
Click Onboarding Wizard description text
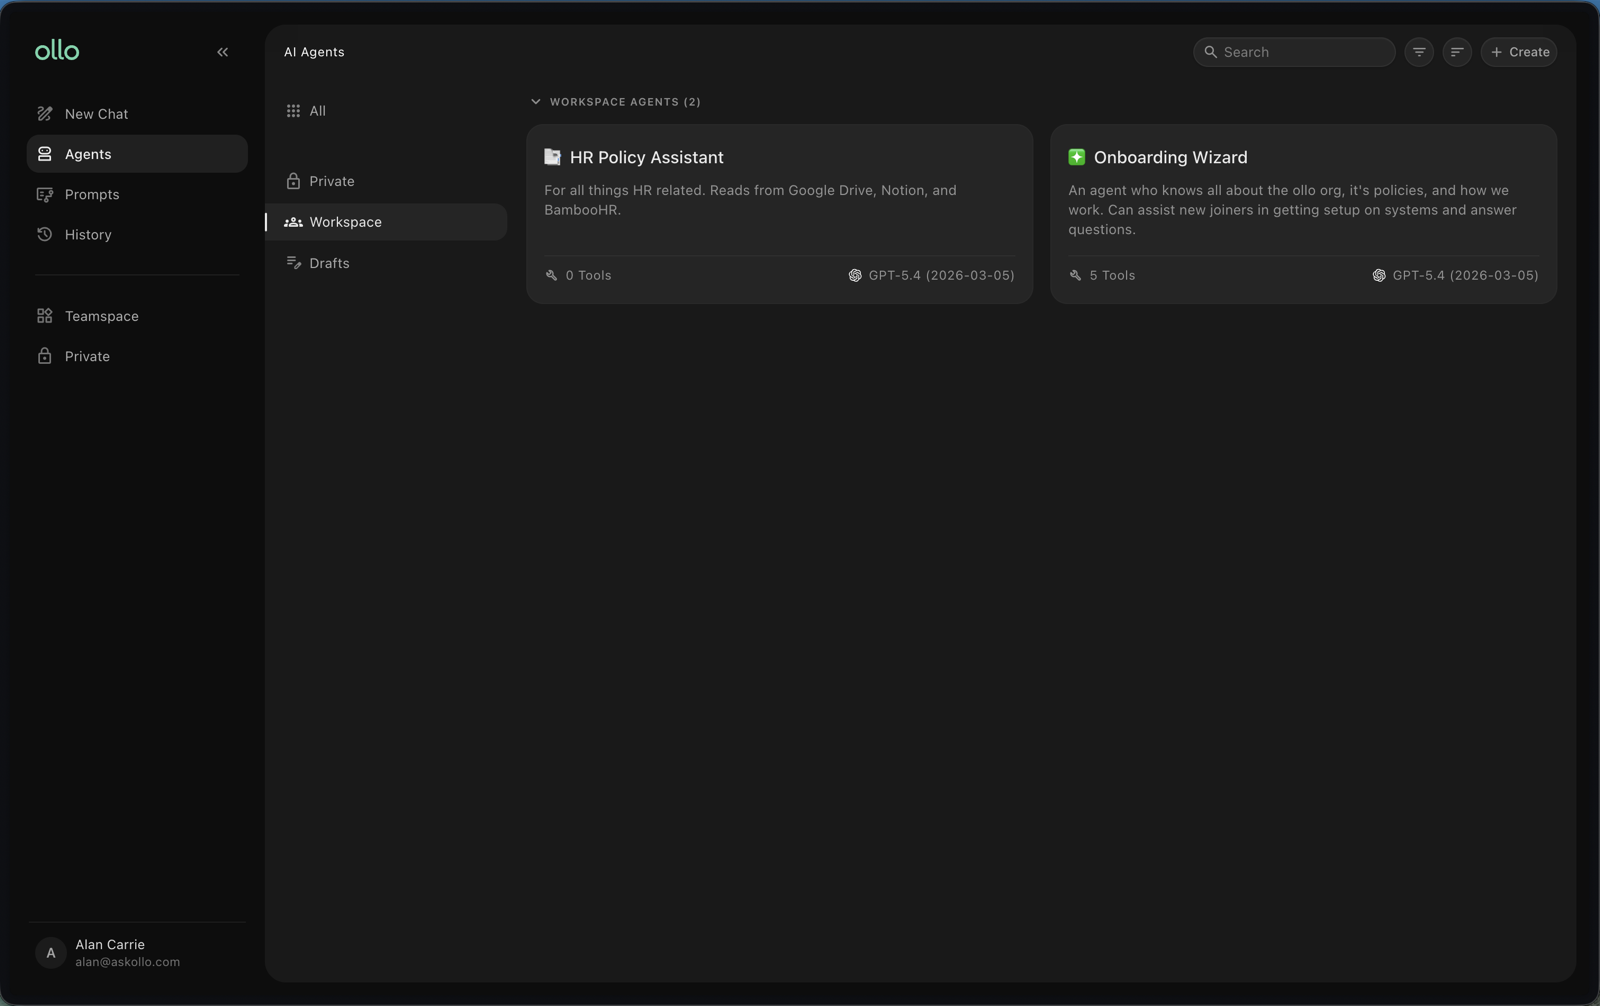click(1292, 210)
